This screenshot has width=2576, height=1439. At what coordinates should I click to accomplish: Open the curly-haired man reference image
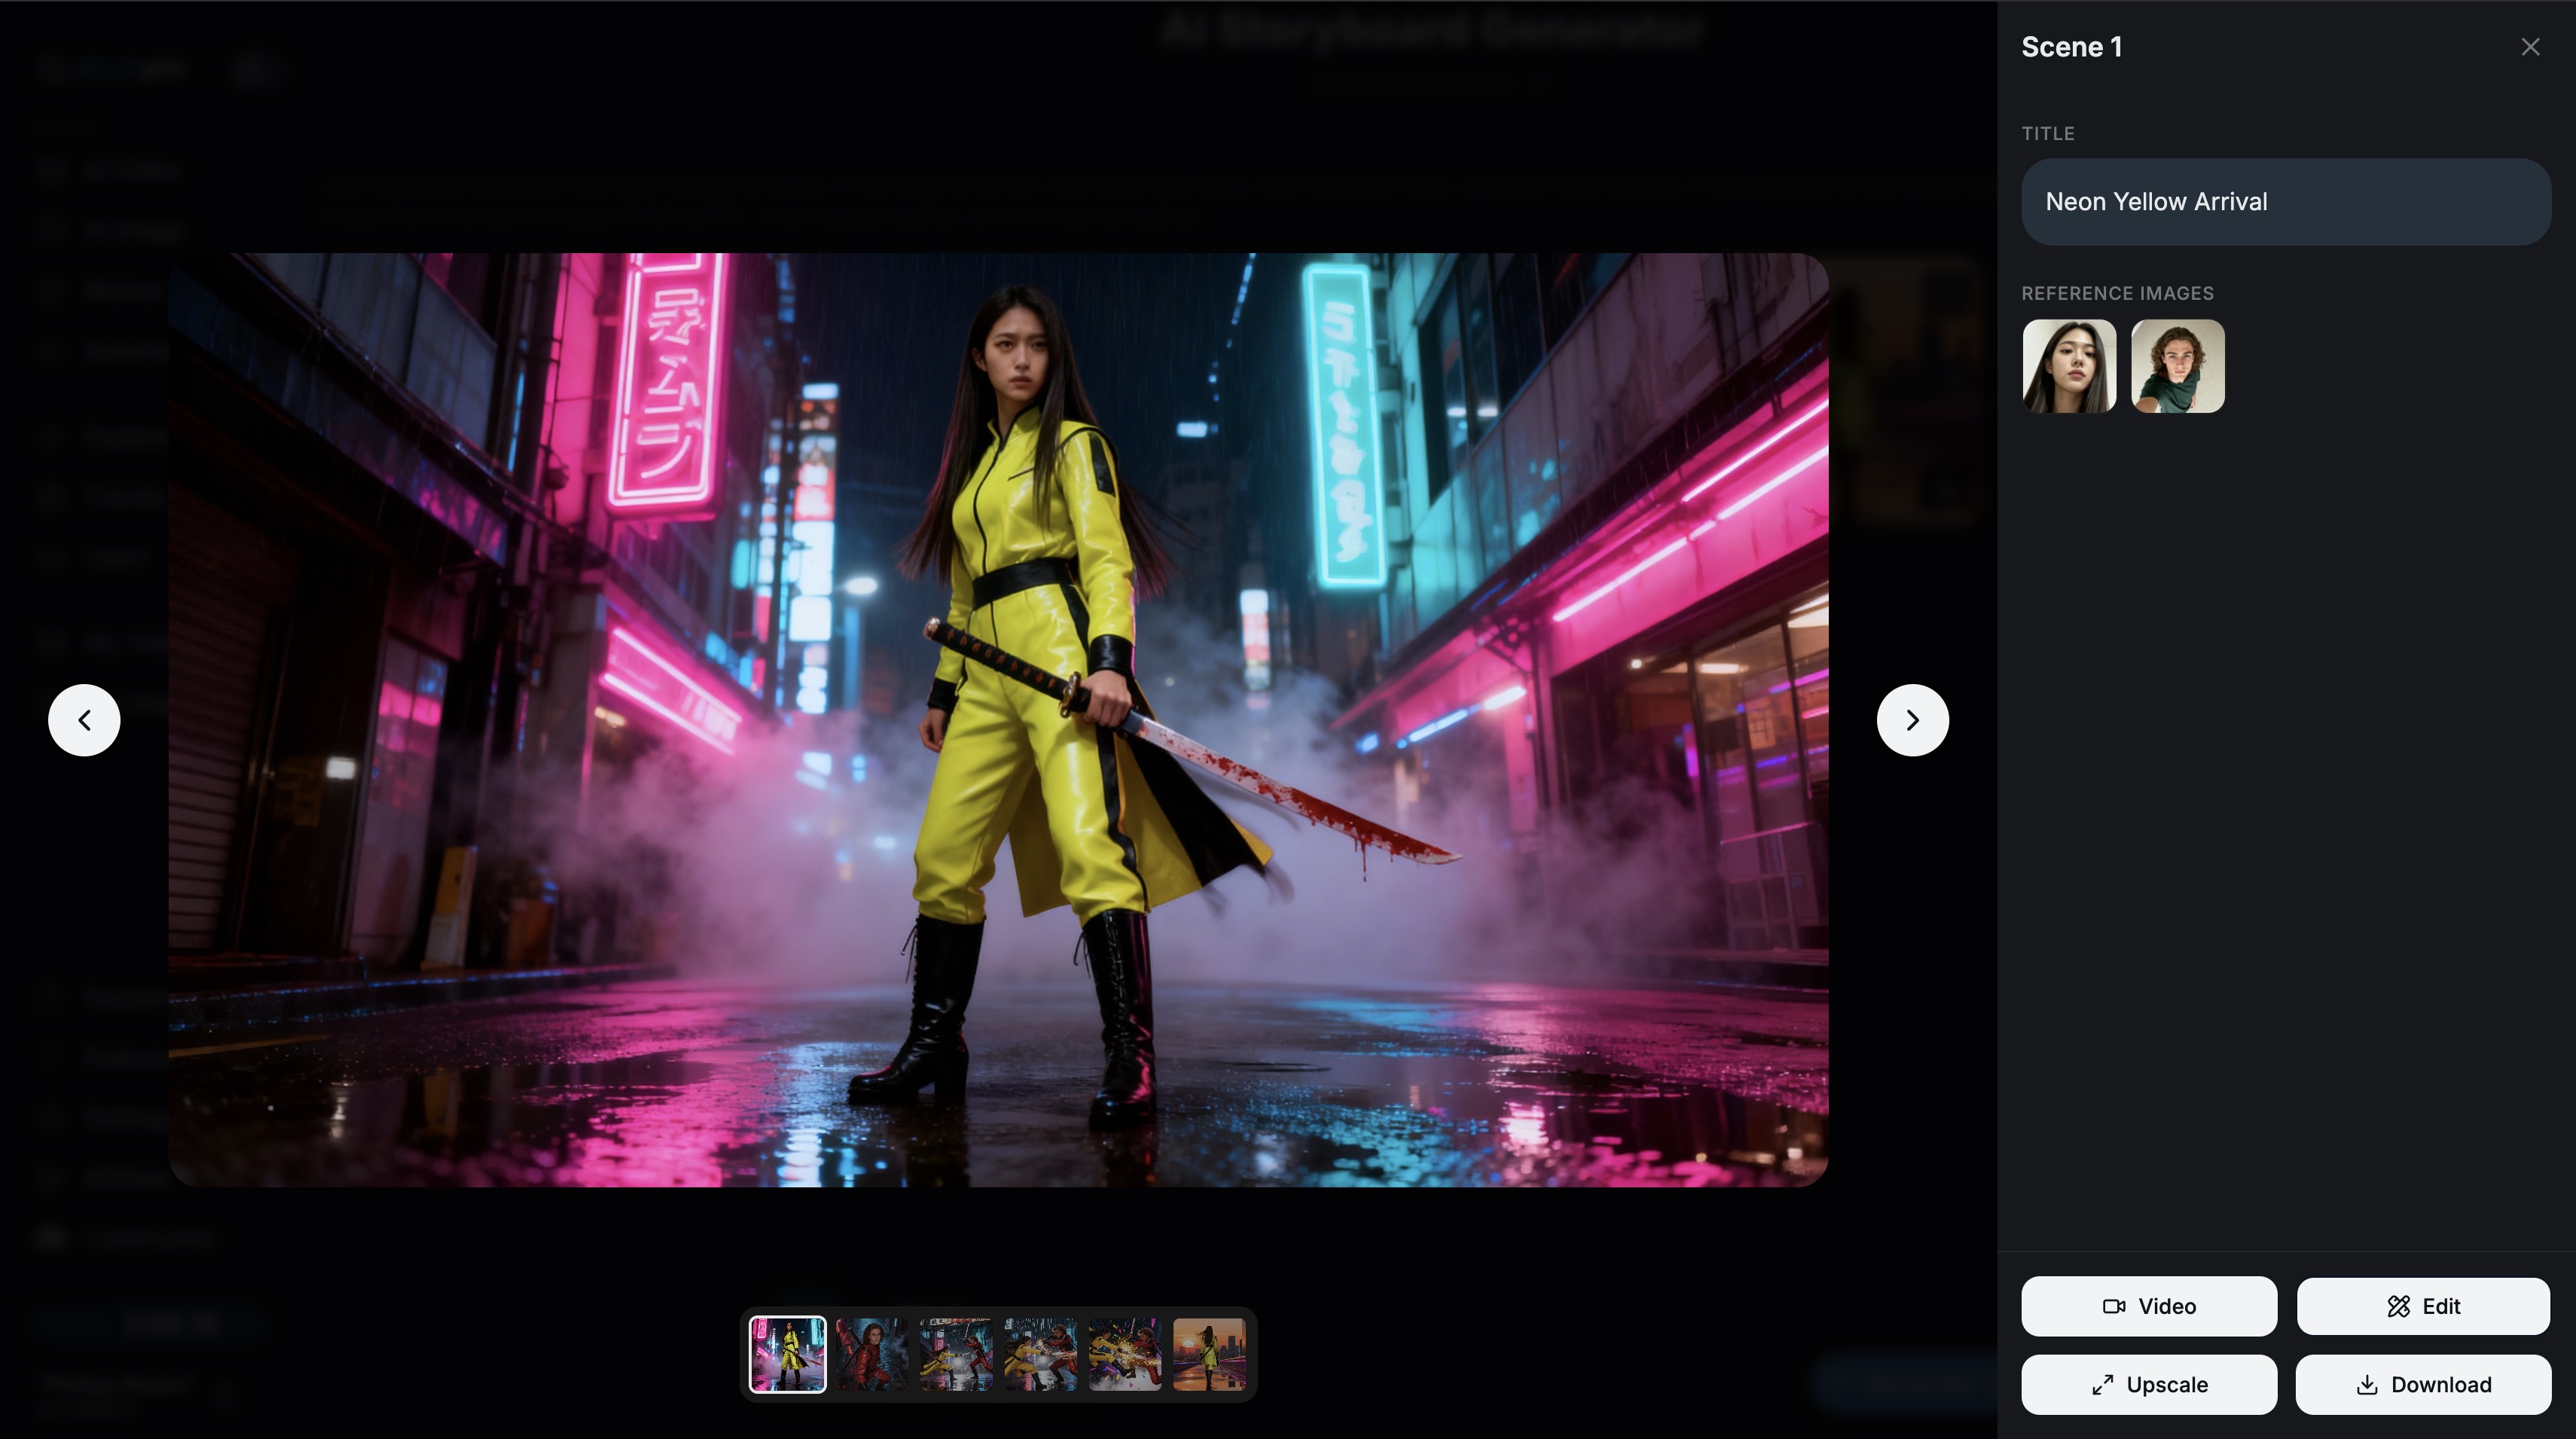2178,366
